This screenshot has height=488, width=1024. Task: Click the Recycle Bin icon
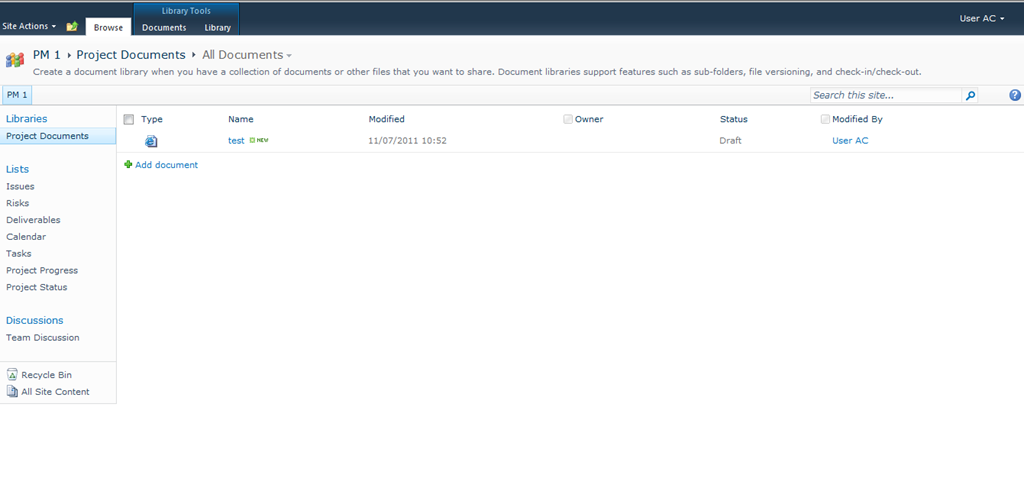[x=12, y=375]
